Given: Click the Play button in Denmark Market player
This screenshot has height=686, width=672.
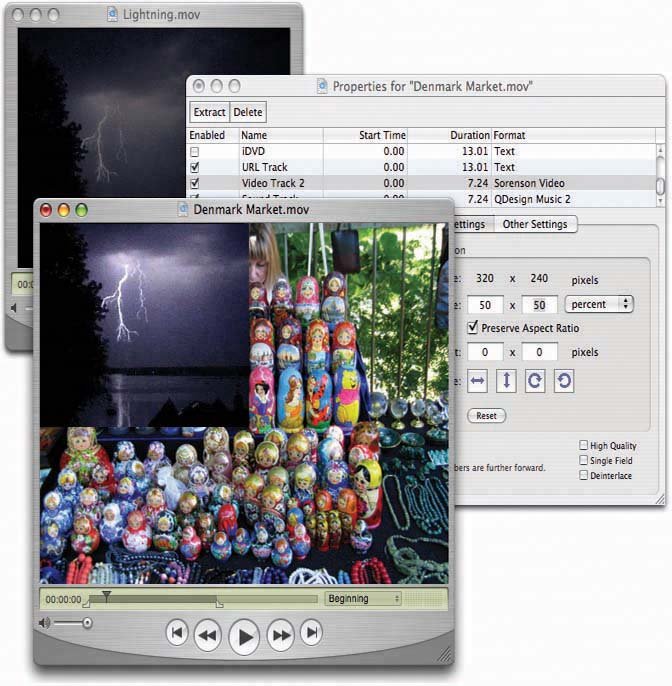Looking at the screenshot, I should pos(244,635).
